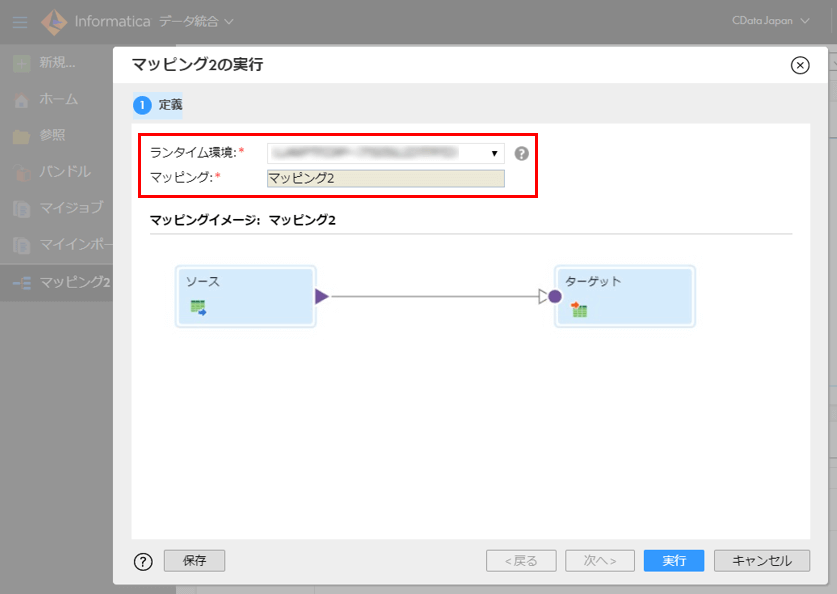Close the マッピング2の実行 dialog
The width and height of the screenshot is (837, 594).
pos(800,65)
